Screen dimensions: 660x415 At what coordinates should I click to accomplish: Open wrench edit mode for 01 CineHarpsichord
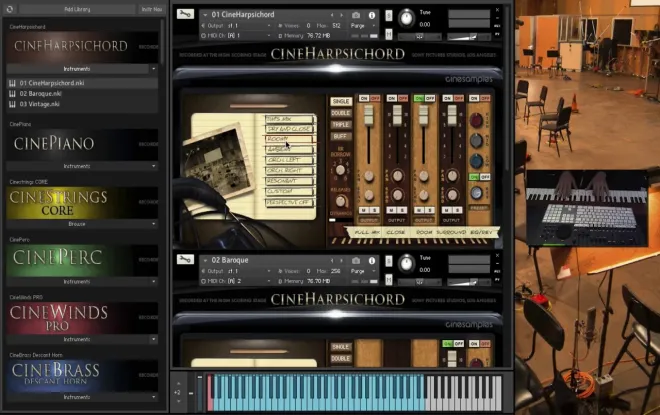click(185, 14)
